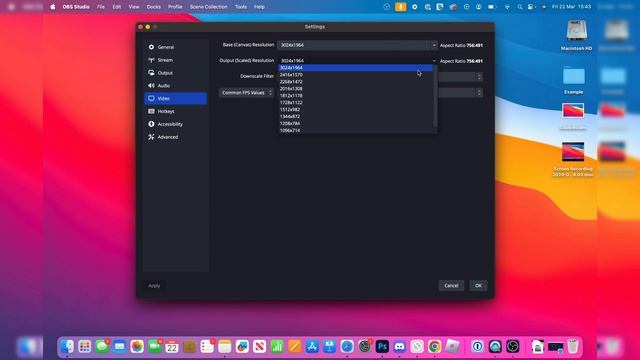
Task: Open Google Chrome from the dock
Action: click(x=434, y=347)
